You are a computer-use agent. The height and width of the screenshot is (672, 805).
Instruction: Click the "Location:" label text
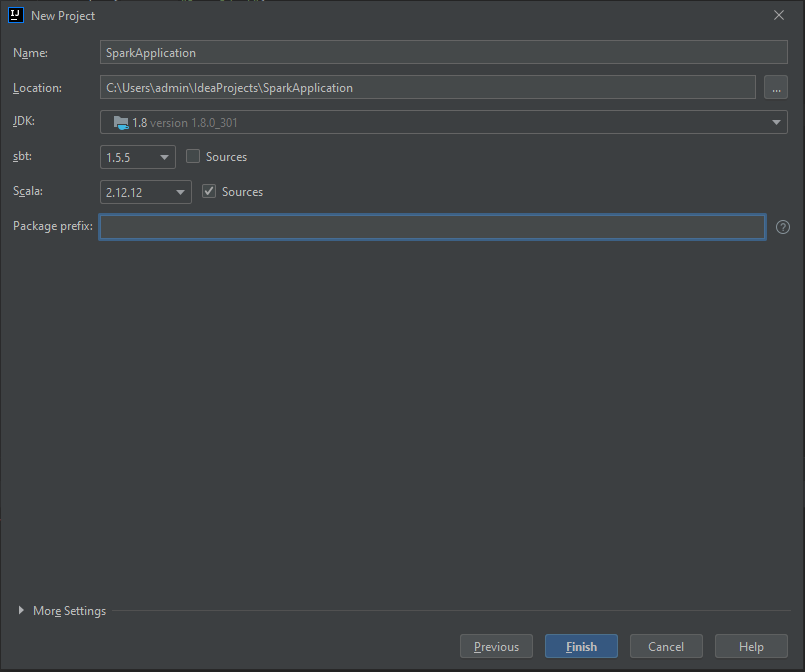[37, 88]
